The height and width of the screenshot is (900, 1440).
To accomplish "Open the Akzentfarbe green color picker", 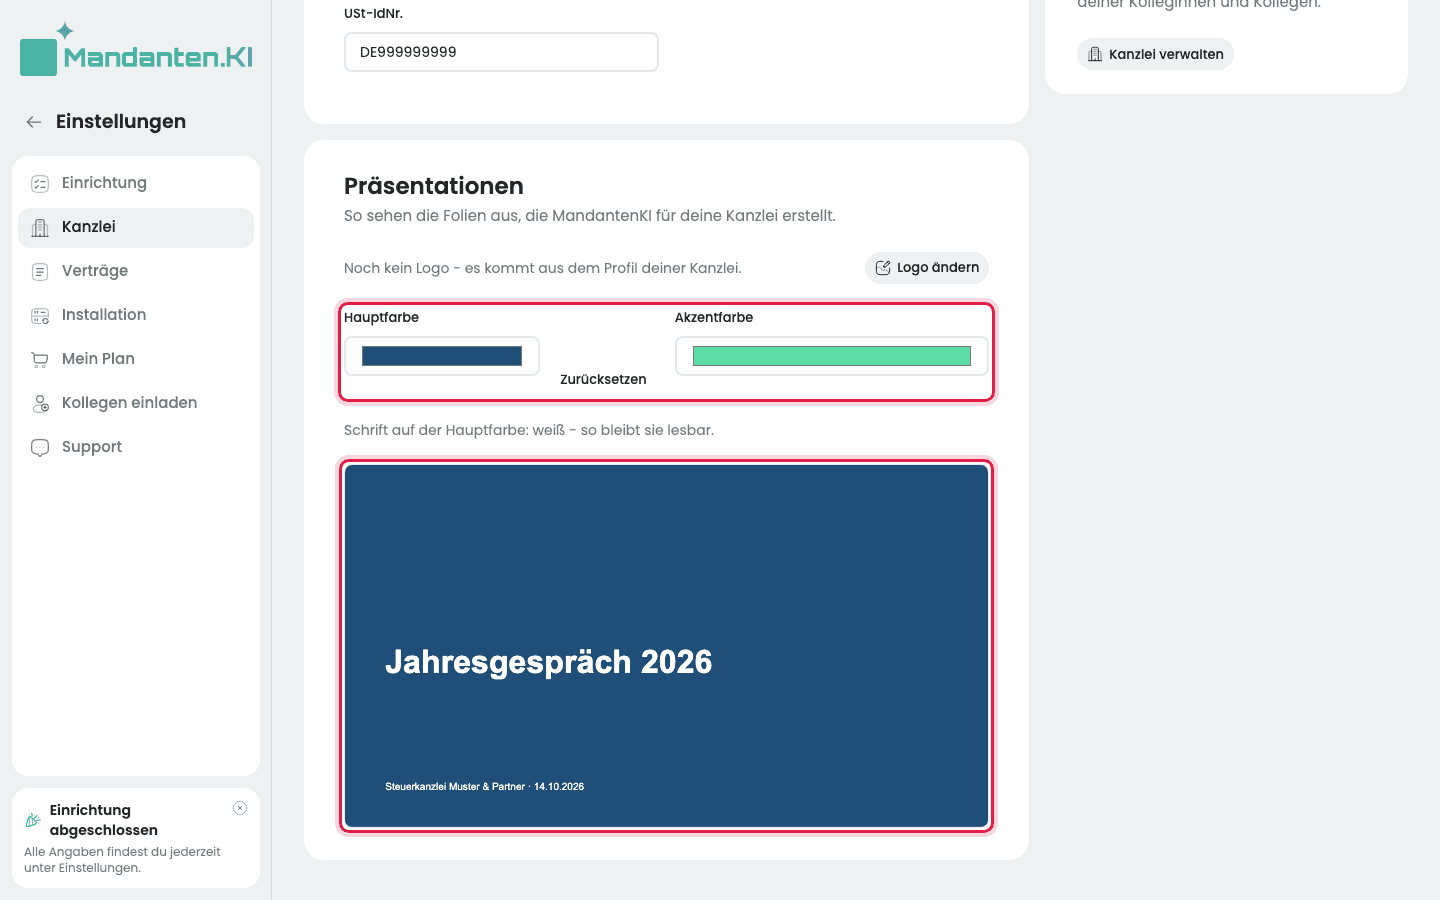I will click(832, 356).
